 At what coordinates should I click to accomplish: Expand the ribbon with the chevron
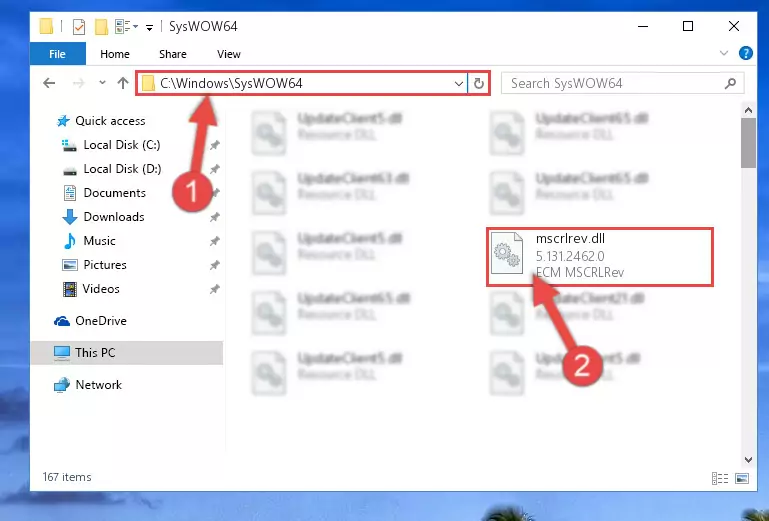coord(724,53)
